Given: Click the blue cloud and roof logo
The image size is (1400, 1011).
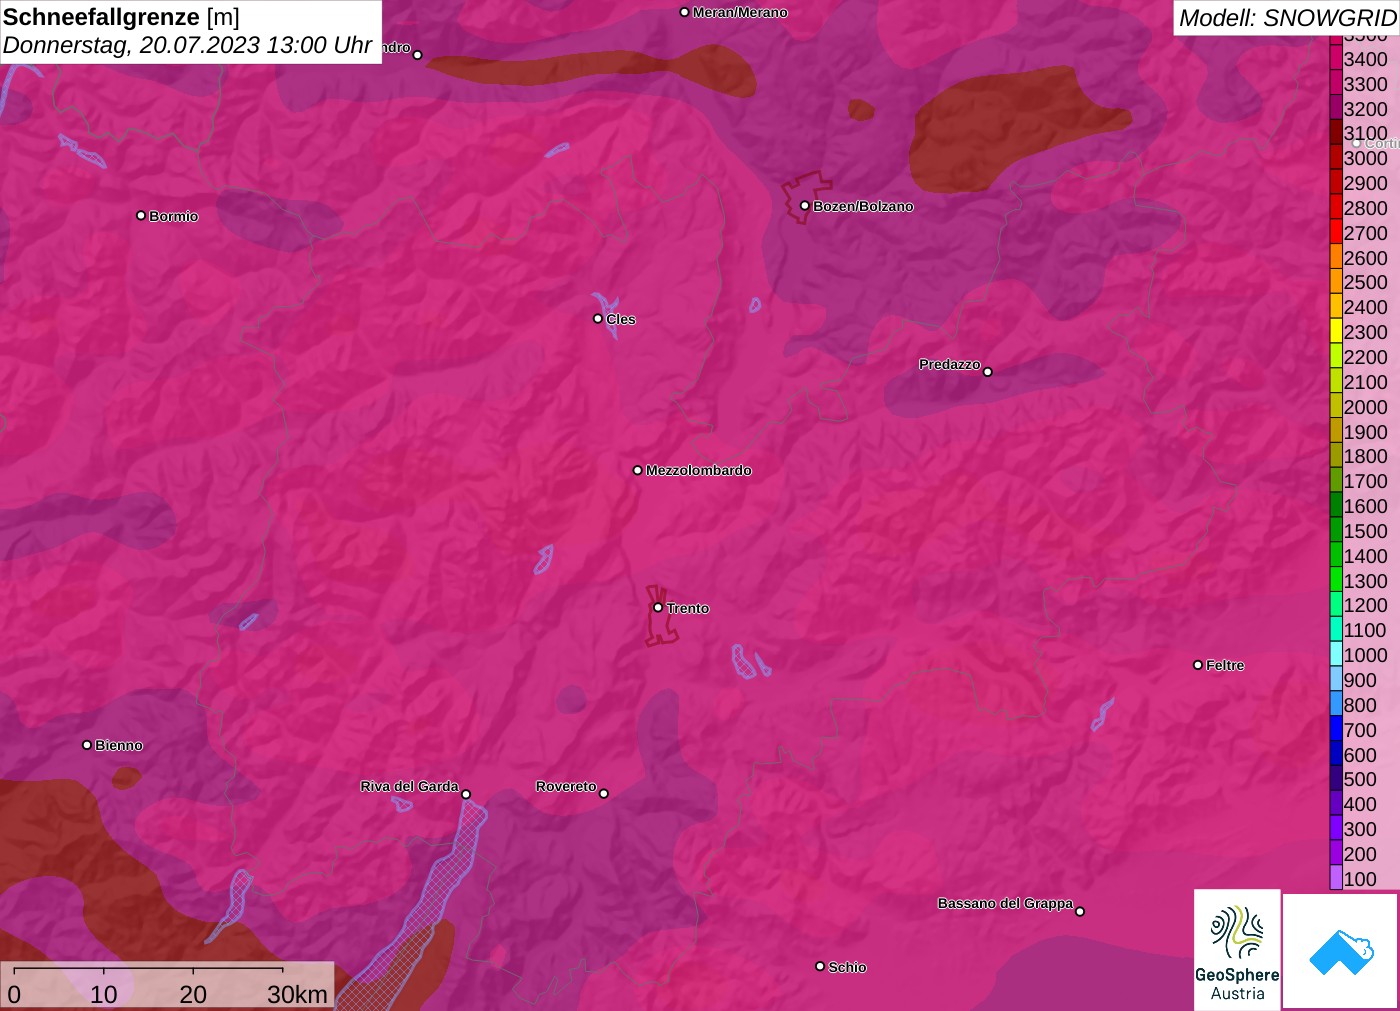Looking at the screenshot, I should point(1340,951).
